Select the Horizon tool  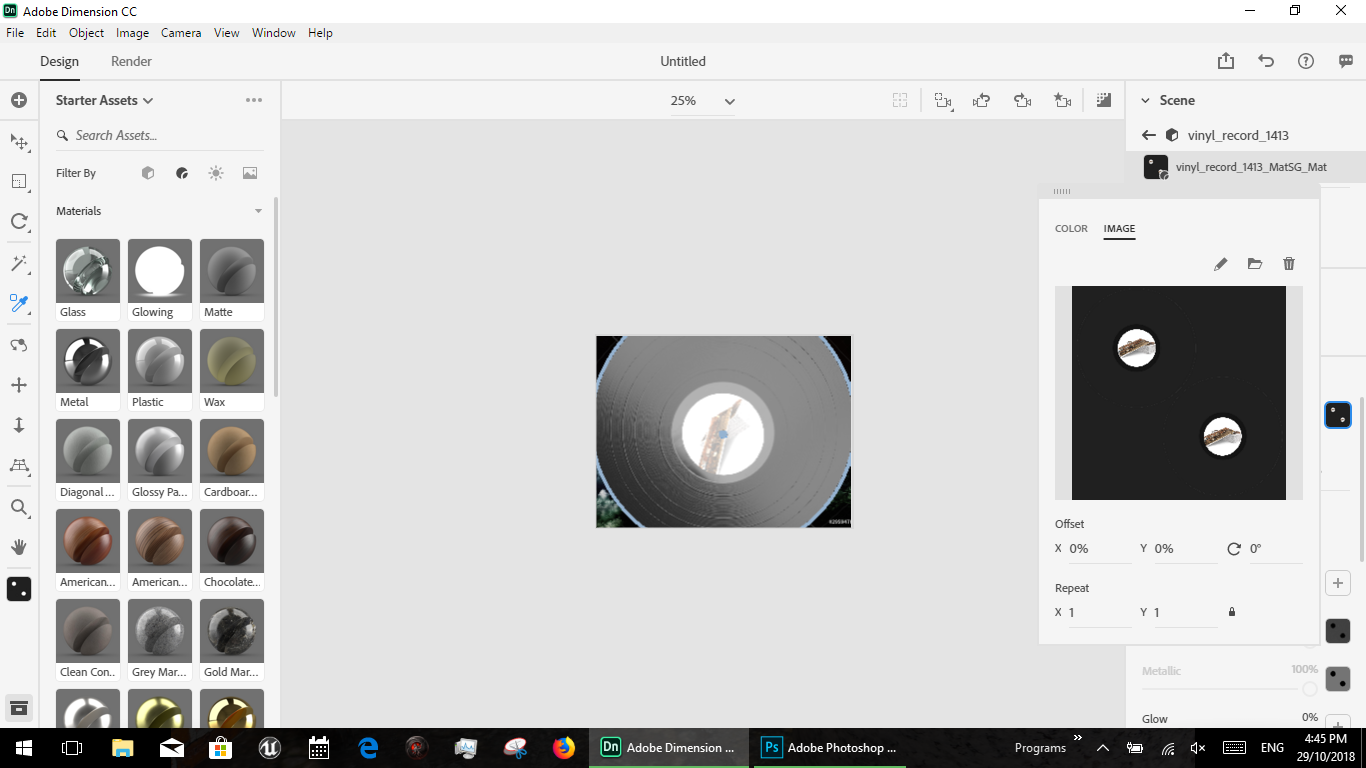[x=19, y=466]
